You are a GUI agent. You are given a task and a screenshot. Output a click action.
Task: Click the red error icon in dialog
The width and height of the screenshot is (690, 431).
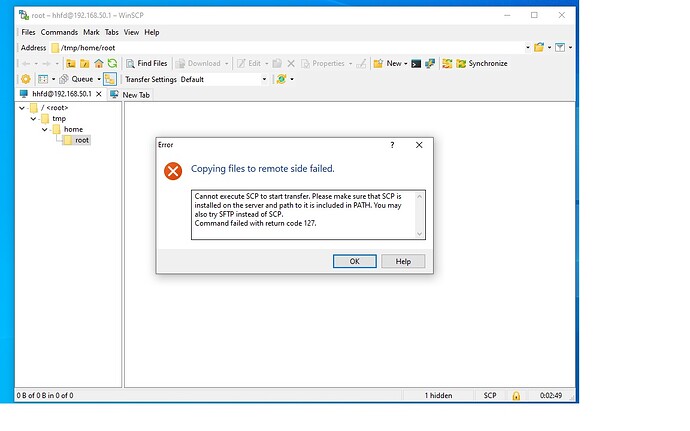click(173, 171)
